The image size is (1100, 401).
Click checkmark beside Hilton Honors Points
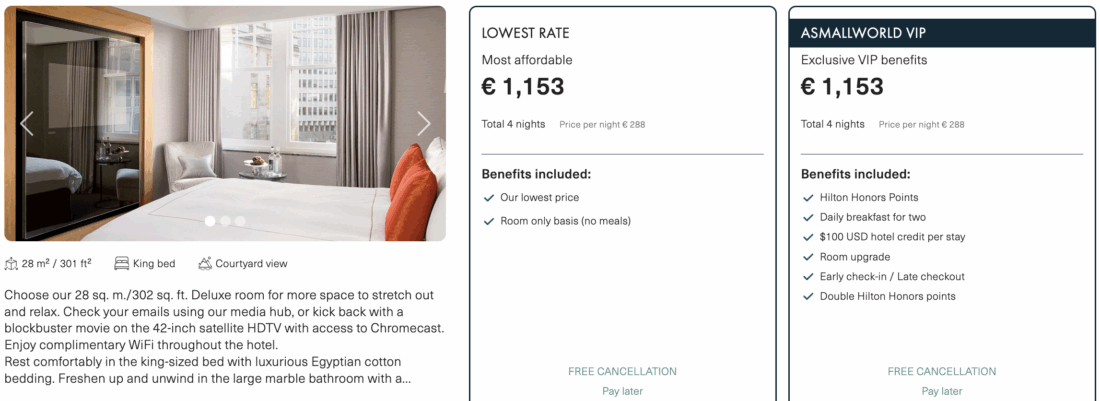(808, 198)
